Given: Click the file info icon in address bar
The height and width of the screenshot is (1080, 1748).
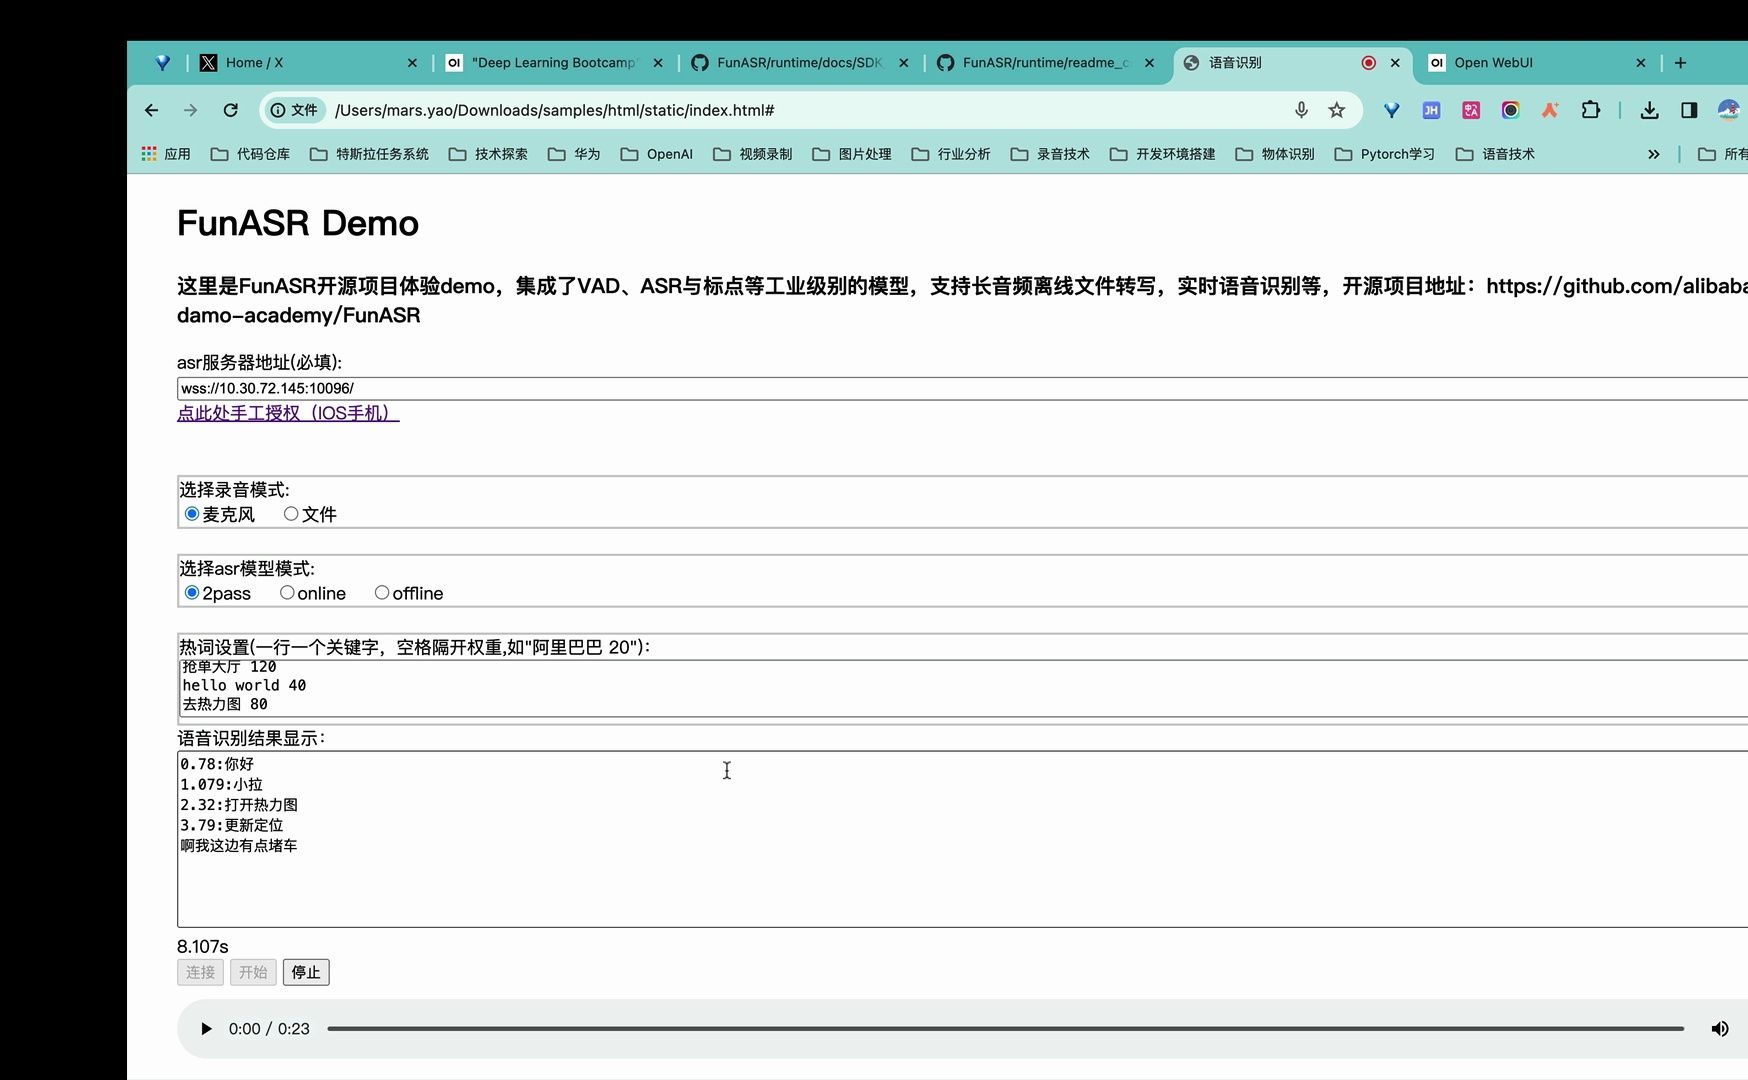Looking at the screenshot, I should coord(294,110).
